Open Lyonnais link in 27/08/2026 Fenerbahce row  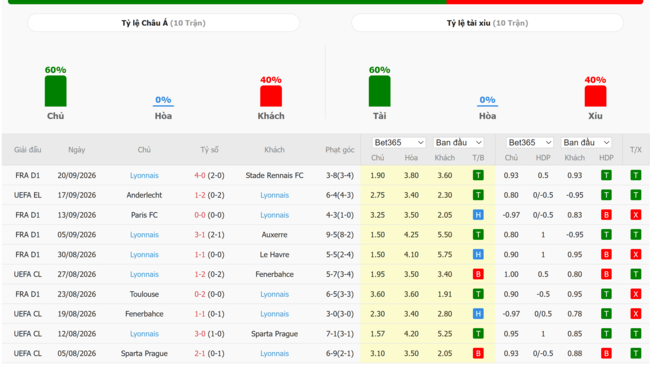[144, 274]
